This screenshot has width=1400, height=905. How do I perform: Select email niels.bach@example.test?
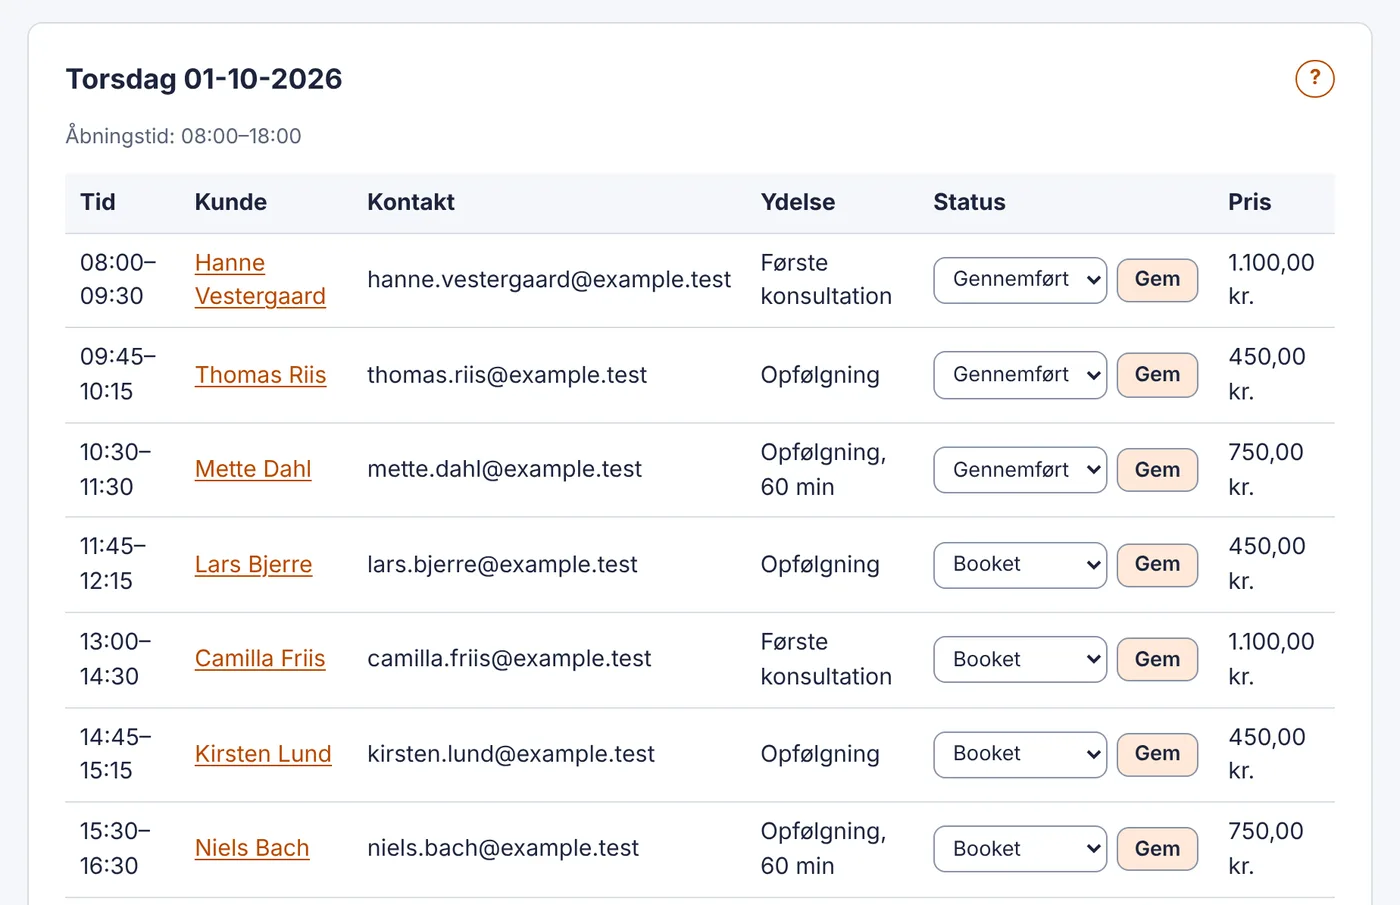pos(503,848)
